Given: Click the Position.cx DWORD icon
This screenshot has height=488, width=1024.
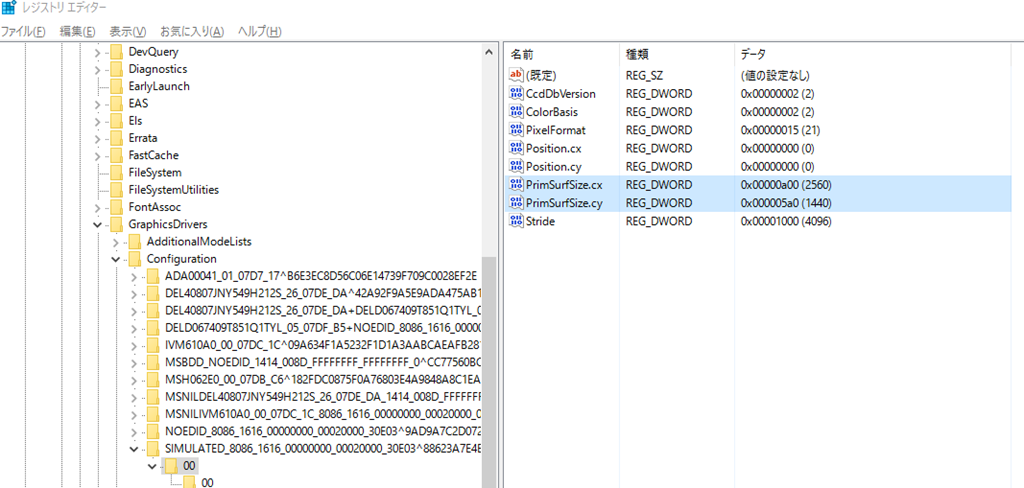Looking at the screenshot, I should pos(516,148).
